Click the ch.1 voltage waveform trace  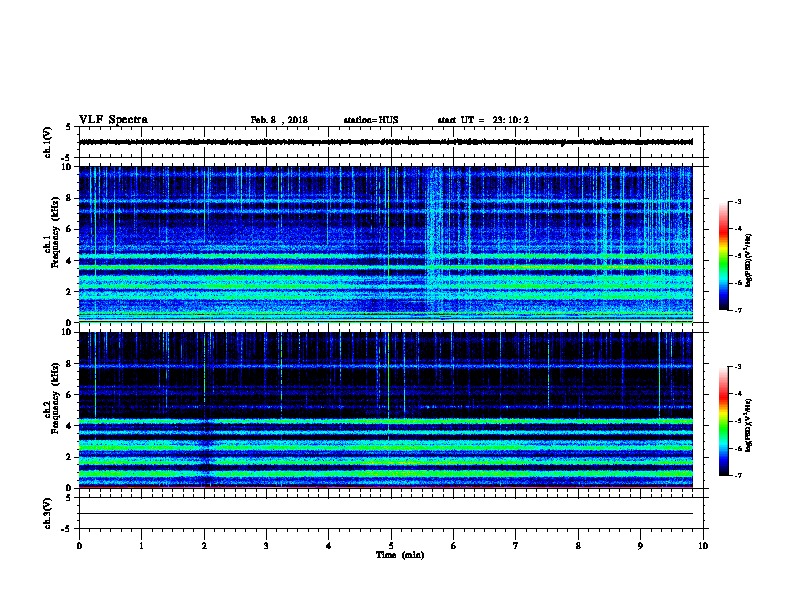(x=386, y=142)
